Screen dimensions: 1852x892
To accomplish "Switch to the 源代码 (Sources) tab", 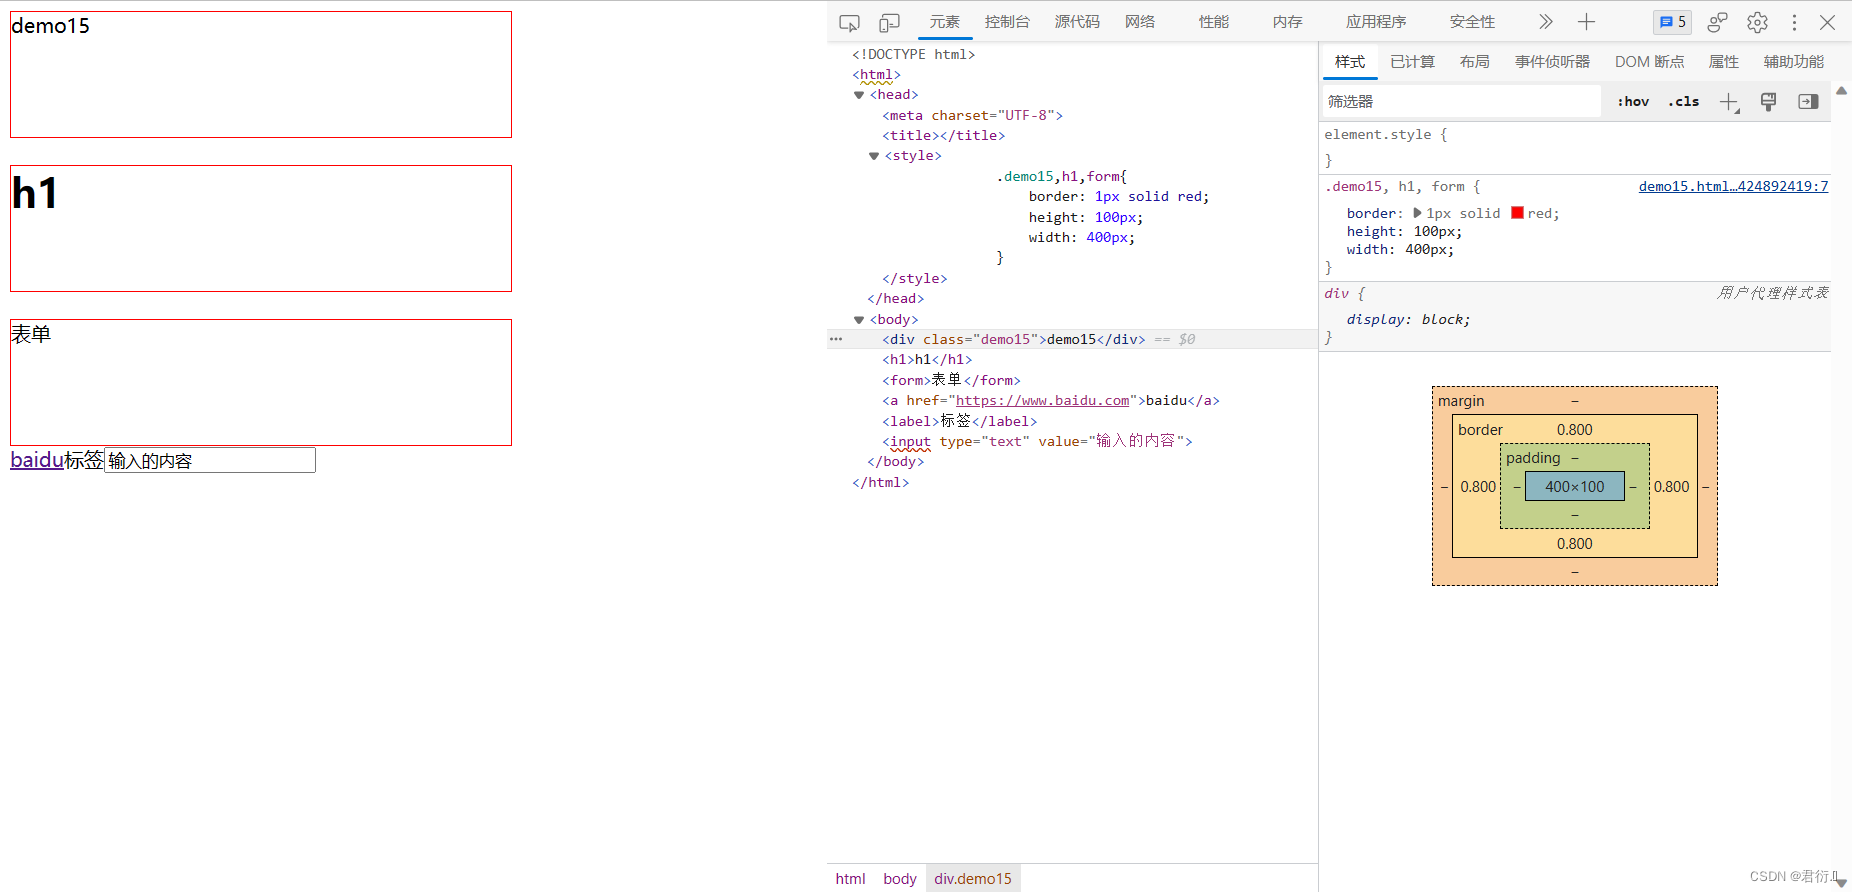I will click(x=1077, y=22).
